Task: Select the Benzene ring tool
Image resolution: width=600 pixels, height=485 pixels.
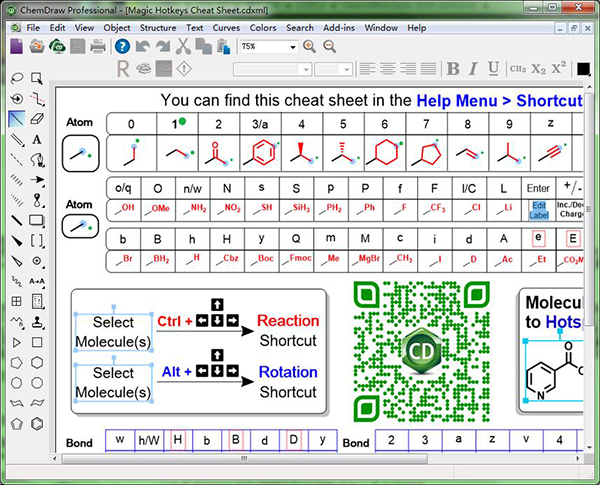Action: point(37,424)
